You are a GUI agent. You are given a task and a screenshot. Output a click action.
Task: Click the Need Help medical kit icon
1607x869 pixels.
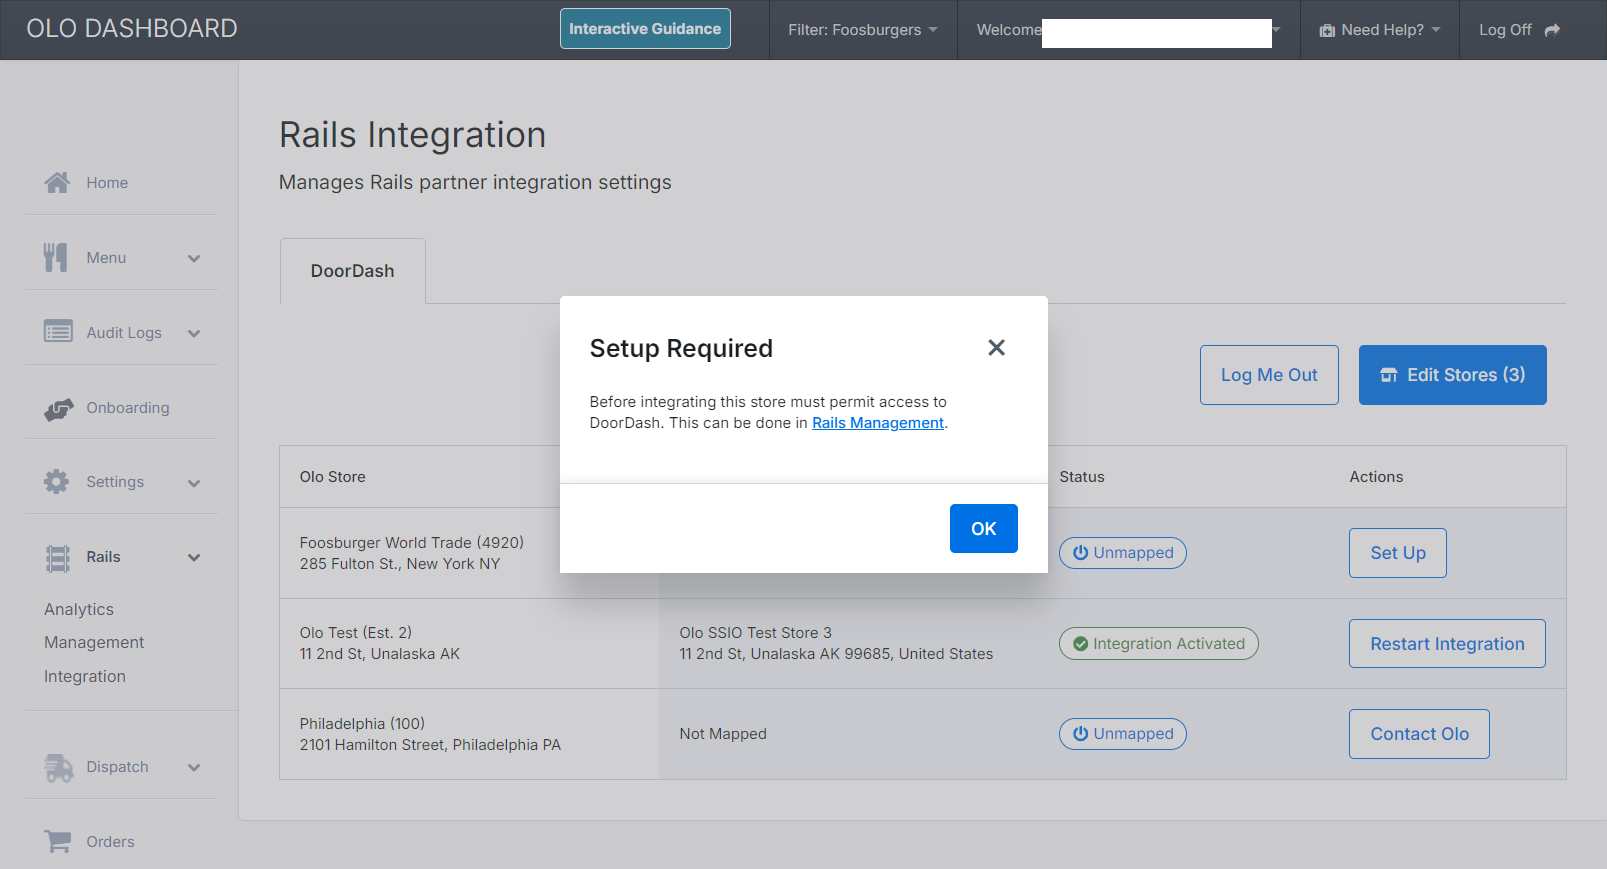pos(1327,30)
